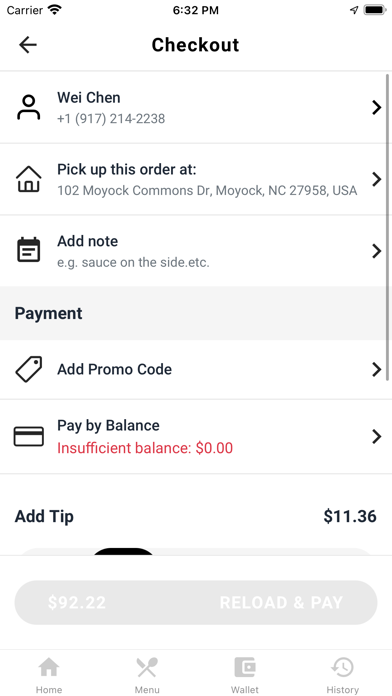Tap the RELOAD & PAY button
The height and width of the screenshot is (696, 392).
pos(196,602)
